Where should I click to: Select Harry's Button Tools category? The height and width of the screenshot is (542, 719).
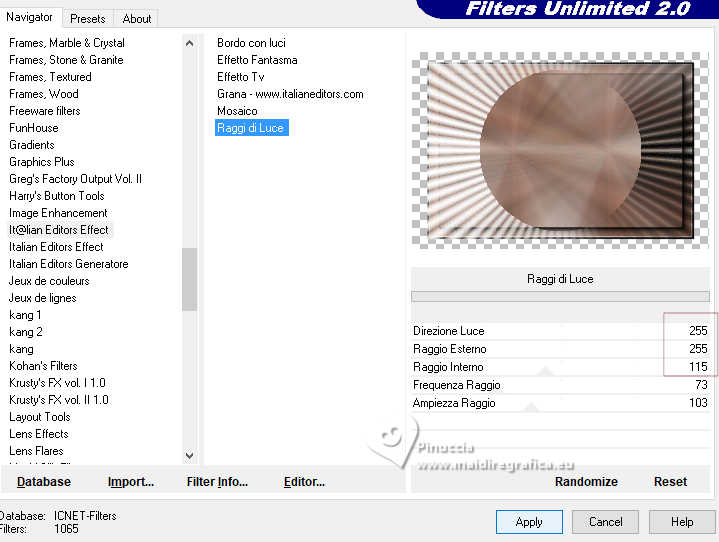[57, 196]
